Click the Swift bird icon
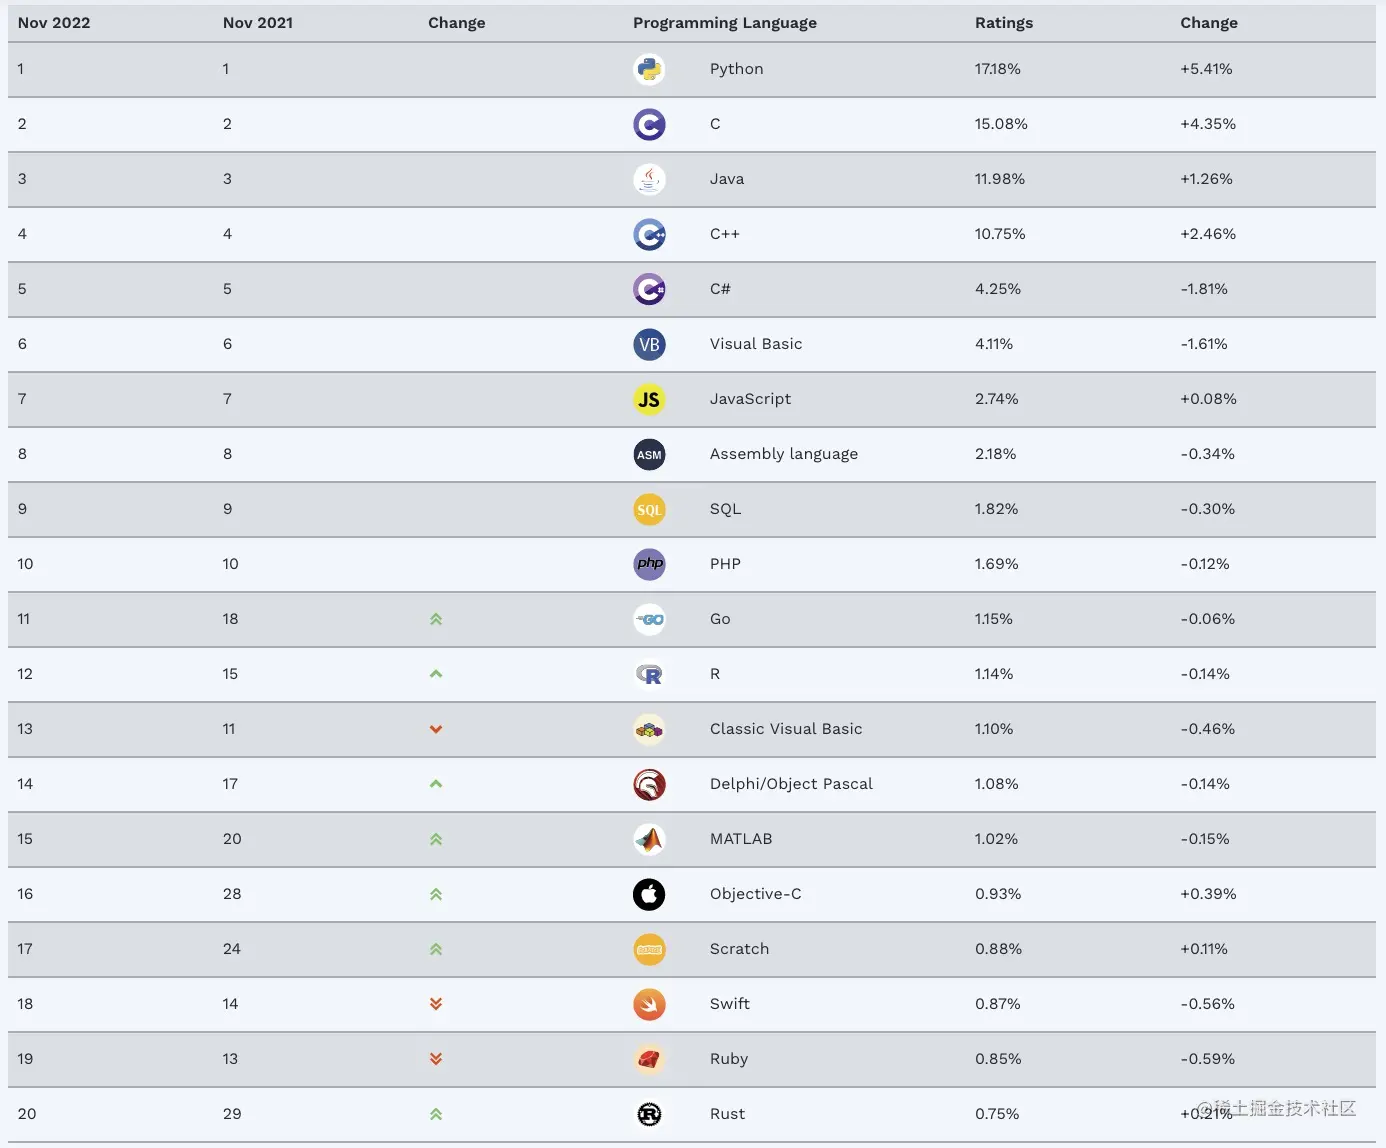 (x=649, y=1004)
